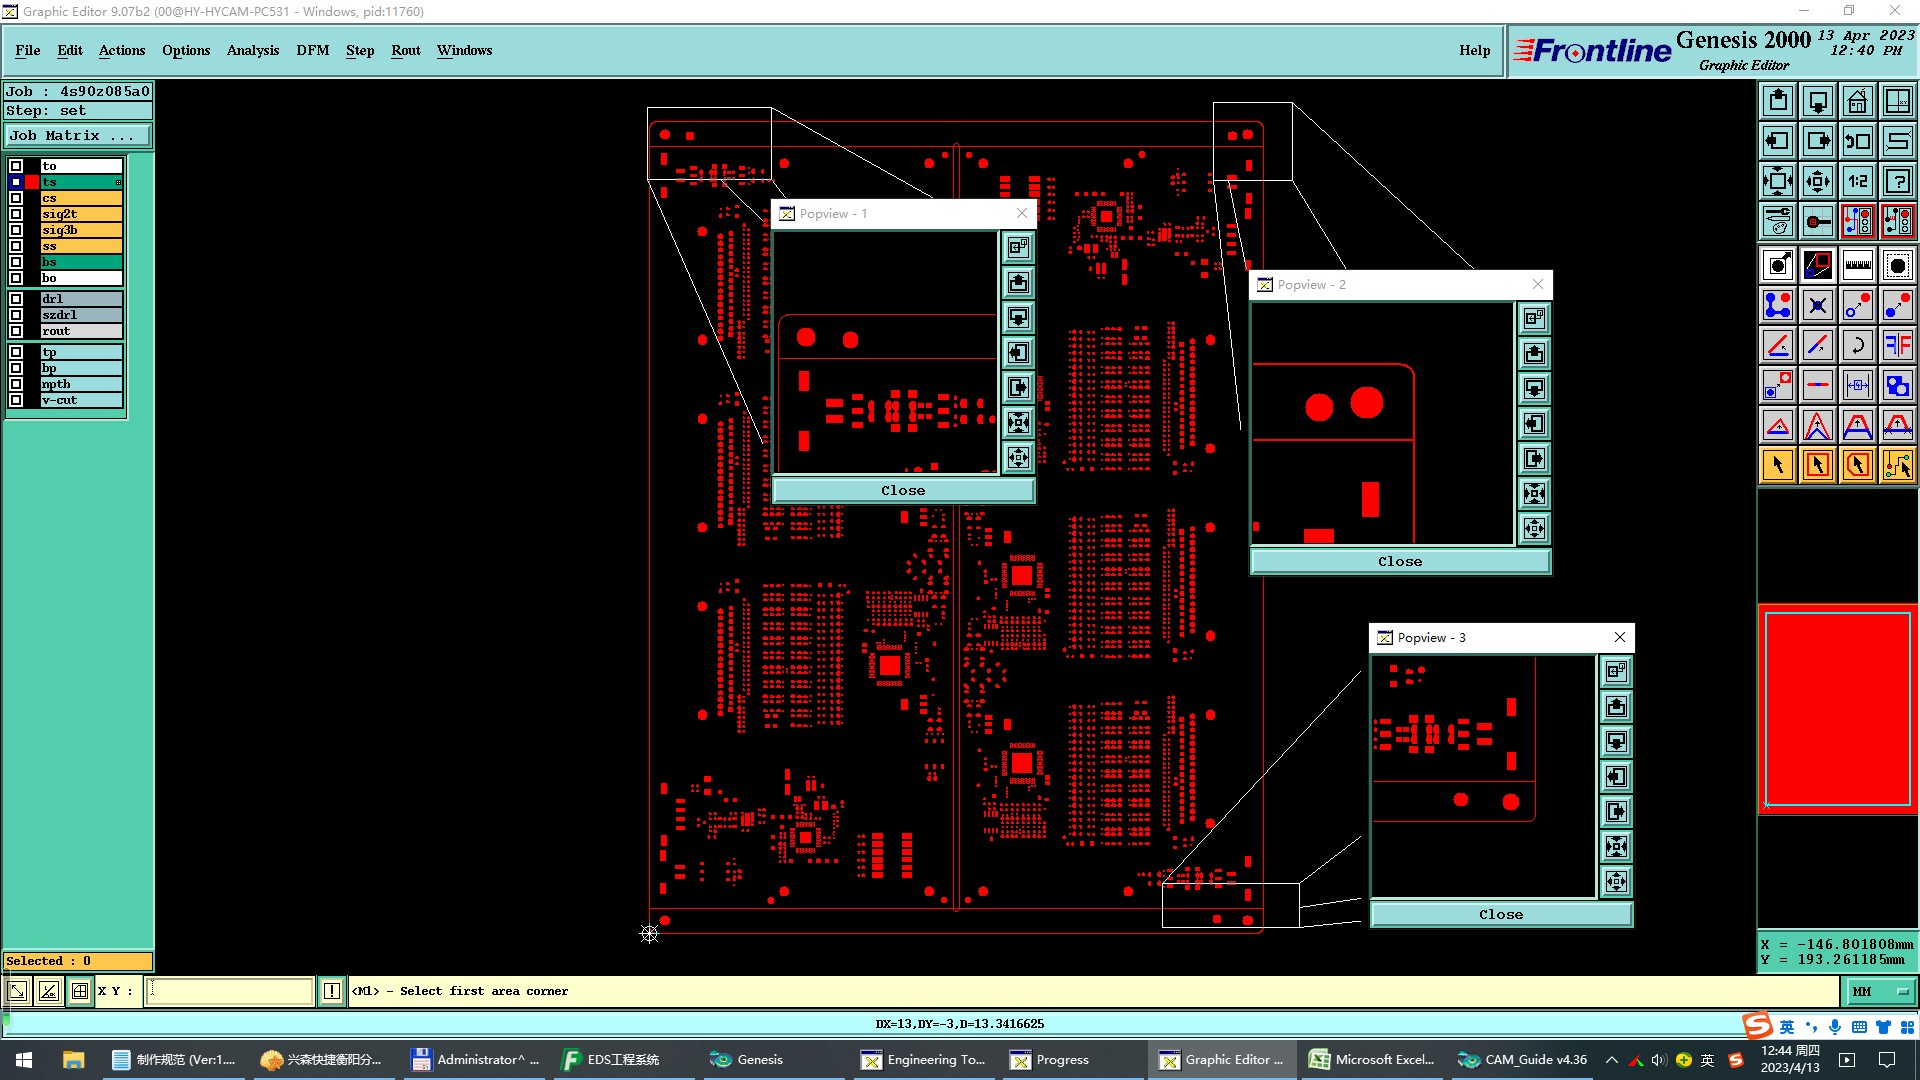The width and height of the screenshot is (1920, 1080).
Task: Show hidden system tray icons chevron
Action: tap(1611, 1060)
